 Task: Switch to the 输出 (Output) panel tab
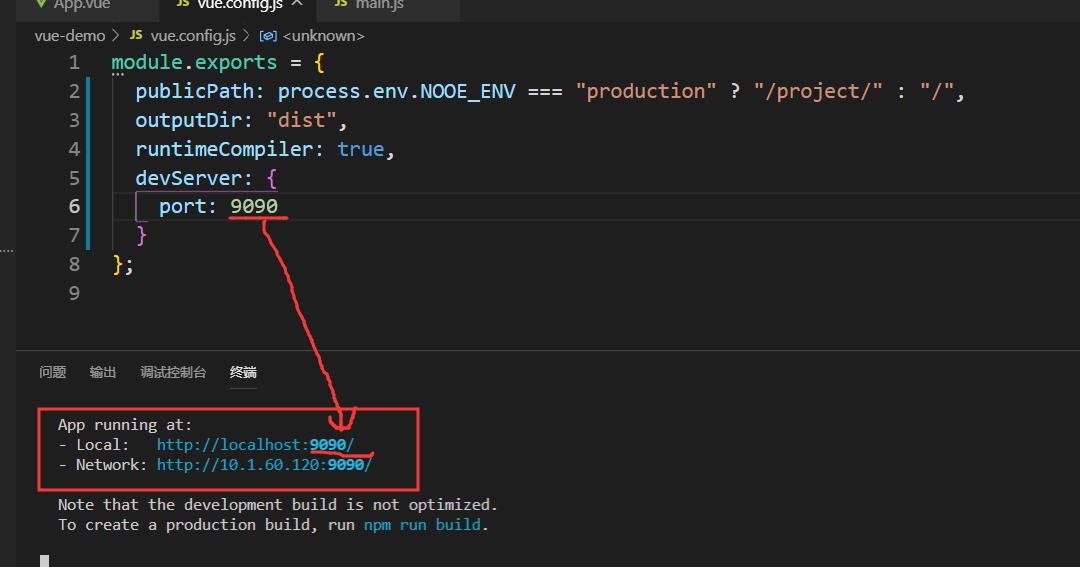pyautogui.click(x=103, y=372)
